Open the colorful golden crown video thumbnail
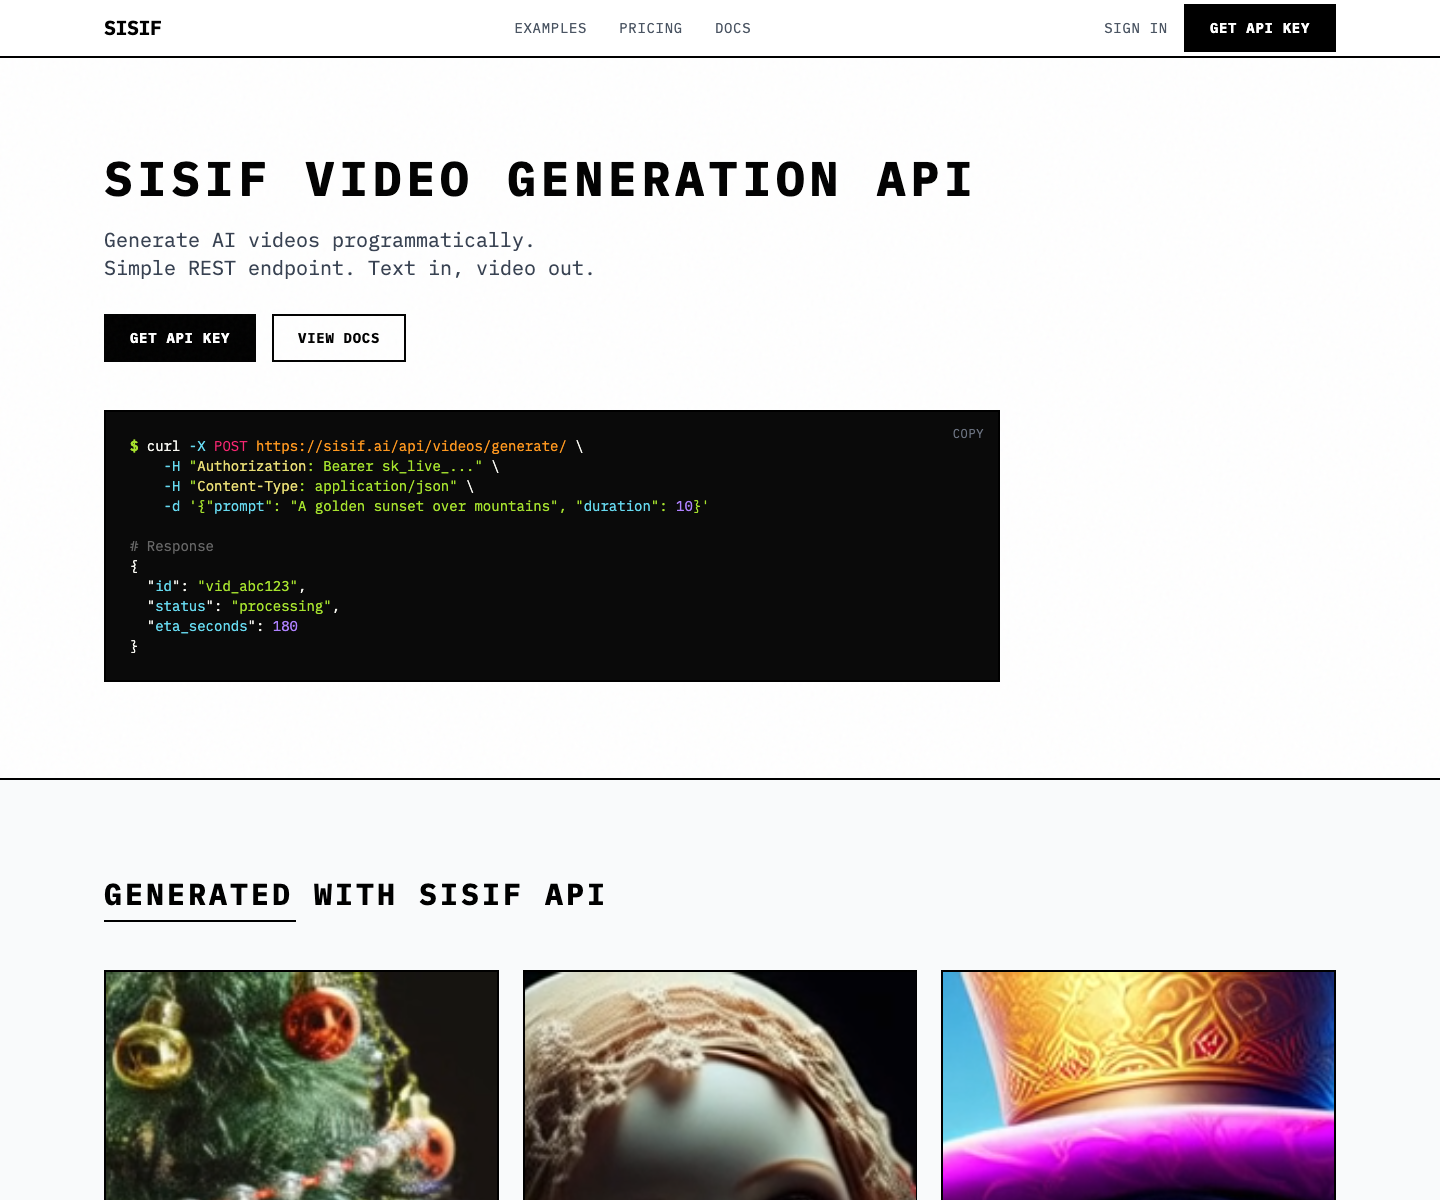The width and height of the screenshot is (1440, 1200). (x=1138, y=1085)
